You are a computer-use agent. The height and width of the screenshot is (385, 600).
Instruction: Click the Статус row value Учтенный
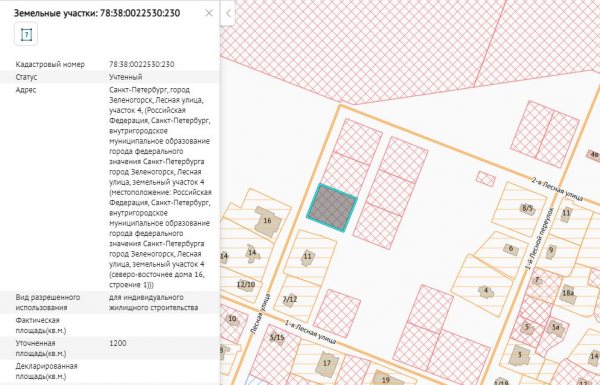(x=126, y=77)
